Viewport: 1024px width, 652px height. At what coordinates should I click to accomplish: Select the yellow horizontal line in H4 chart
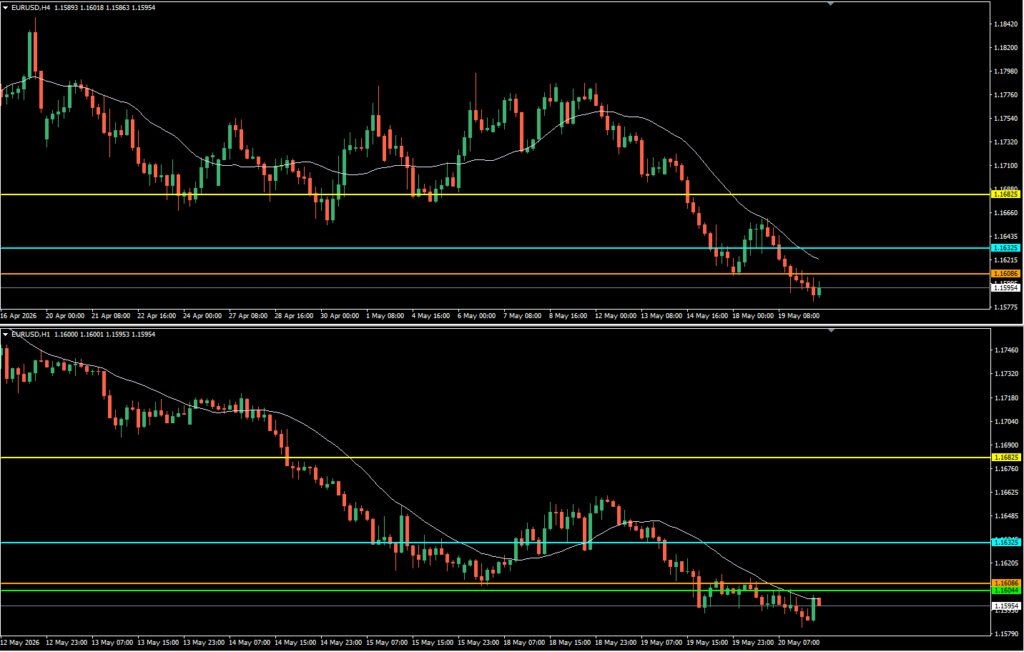click(495, 194)
